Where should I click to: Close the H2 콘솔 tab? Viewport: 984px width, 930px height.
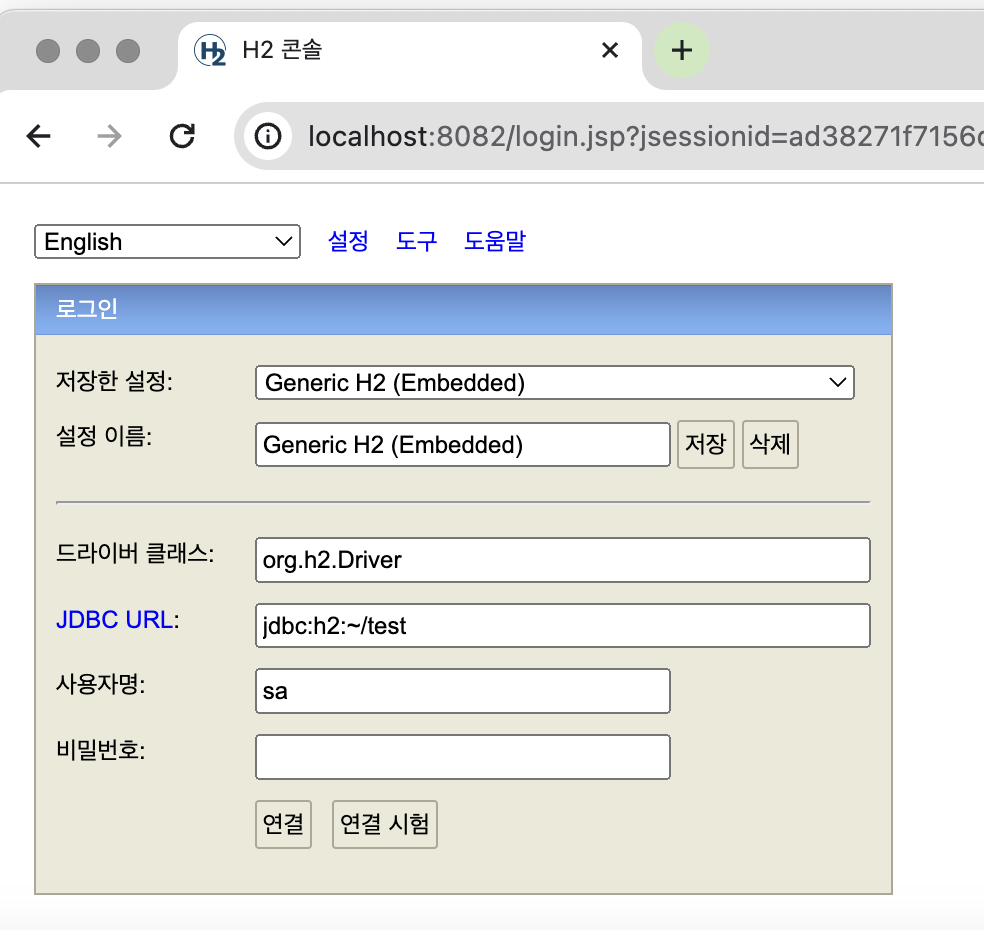click(x=610, y=50)
